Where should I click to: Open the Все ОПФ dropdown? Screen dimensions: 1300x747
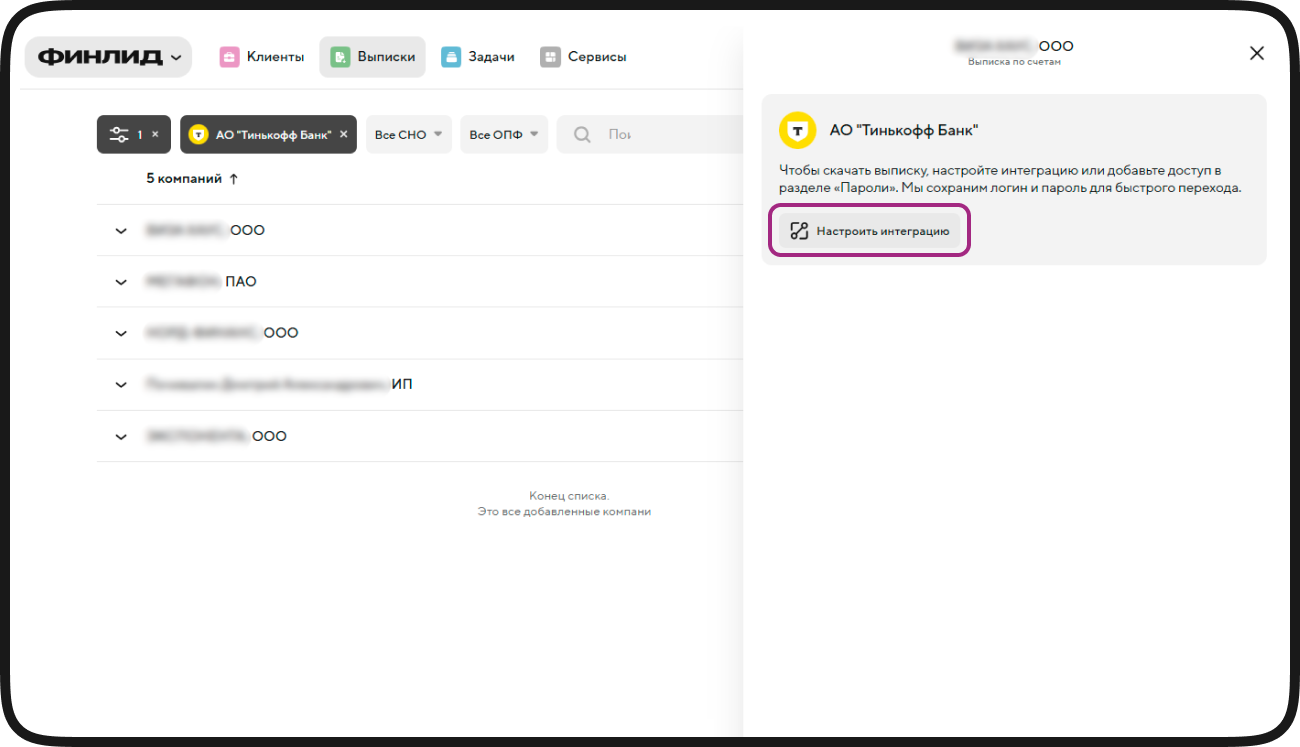click(504, 134)
